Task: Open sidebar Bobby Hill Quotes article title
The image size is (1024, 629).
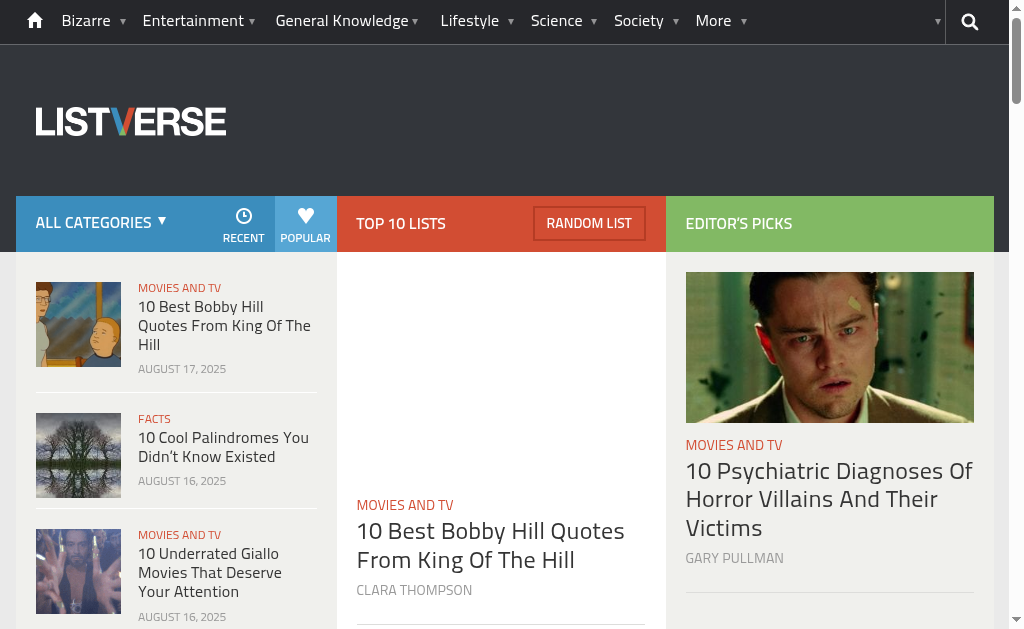Action: click(x=224, y=325)
